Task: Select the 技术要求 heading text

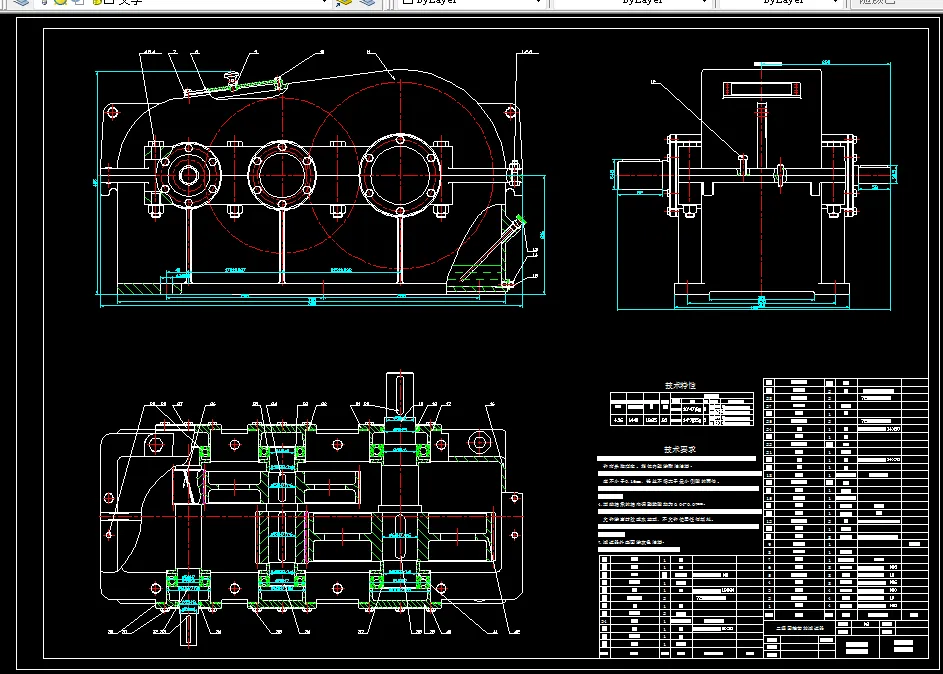Action: [680, 449]
